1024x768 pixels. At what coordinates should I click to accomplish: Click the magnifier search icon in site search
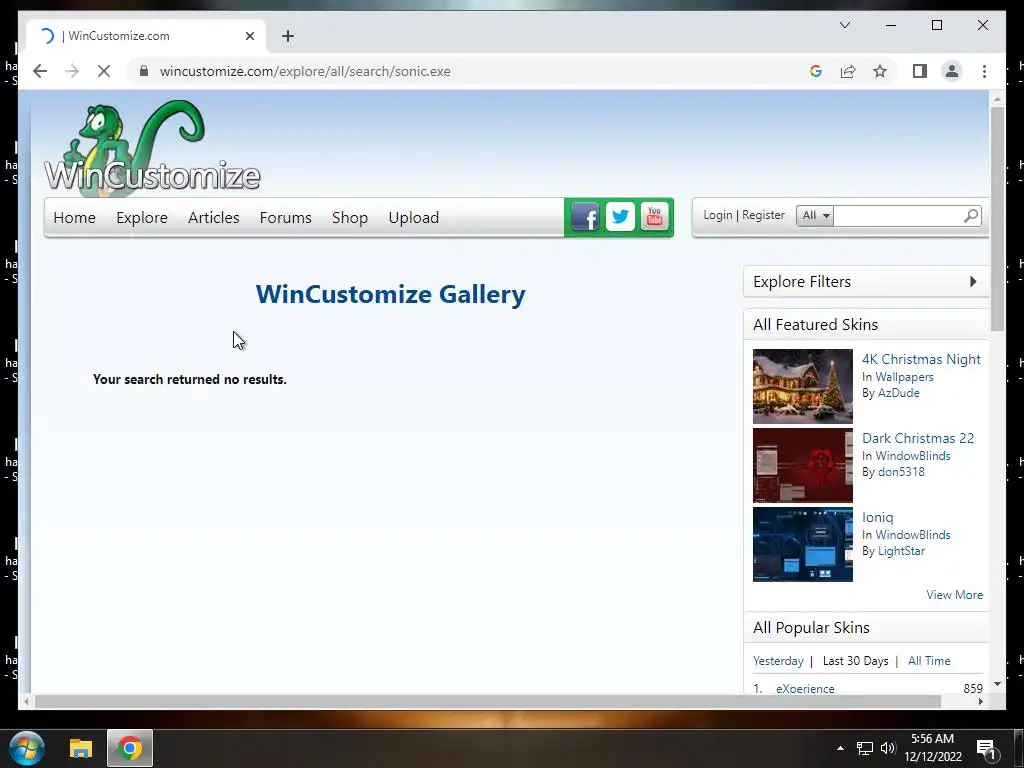[x=971, y=216]
